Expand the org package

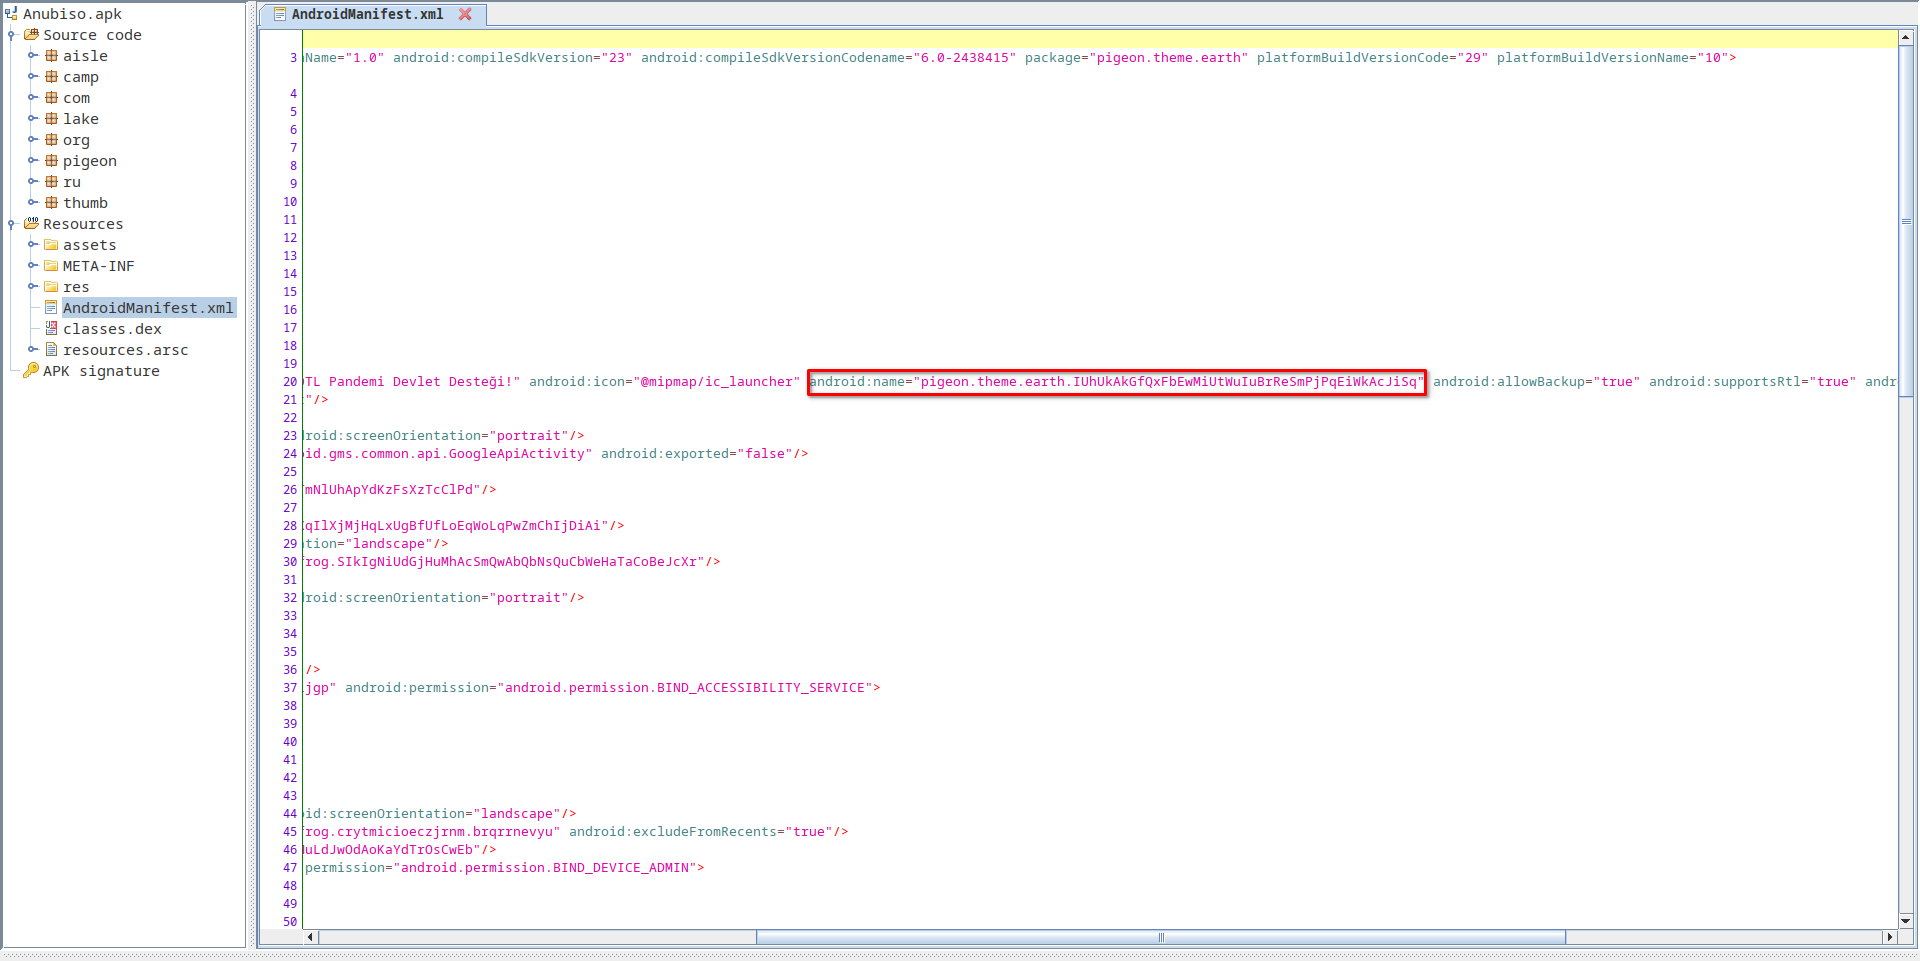point(32,140)
